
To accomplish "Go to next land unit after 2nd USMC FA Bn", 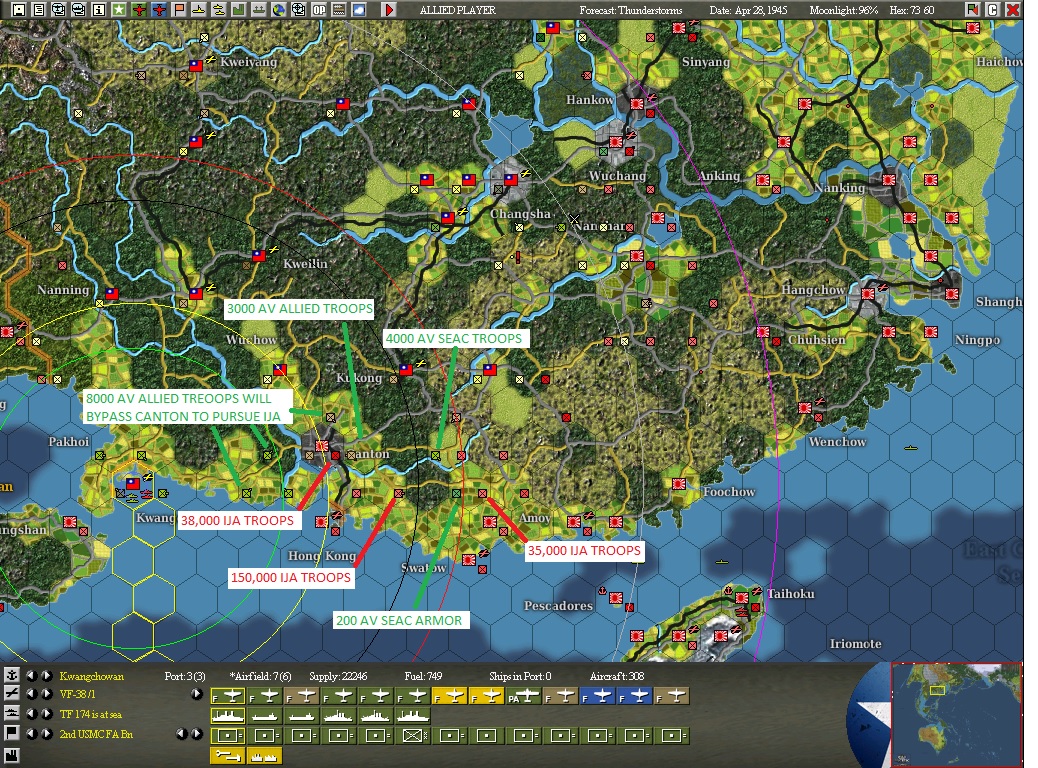I will pos(46,734).
